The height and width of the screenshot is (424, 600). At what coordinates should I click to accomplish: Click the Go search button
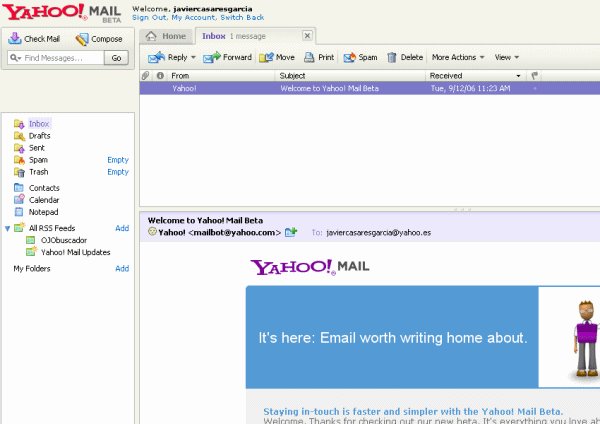click(x=116, y=58)
